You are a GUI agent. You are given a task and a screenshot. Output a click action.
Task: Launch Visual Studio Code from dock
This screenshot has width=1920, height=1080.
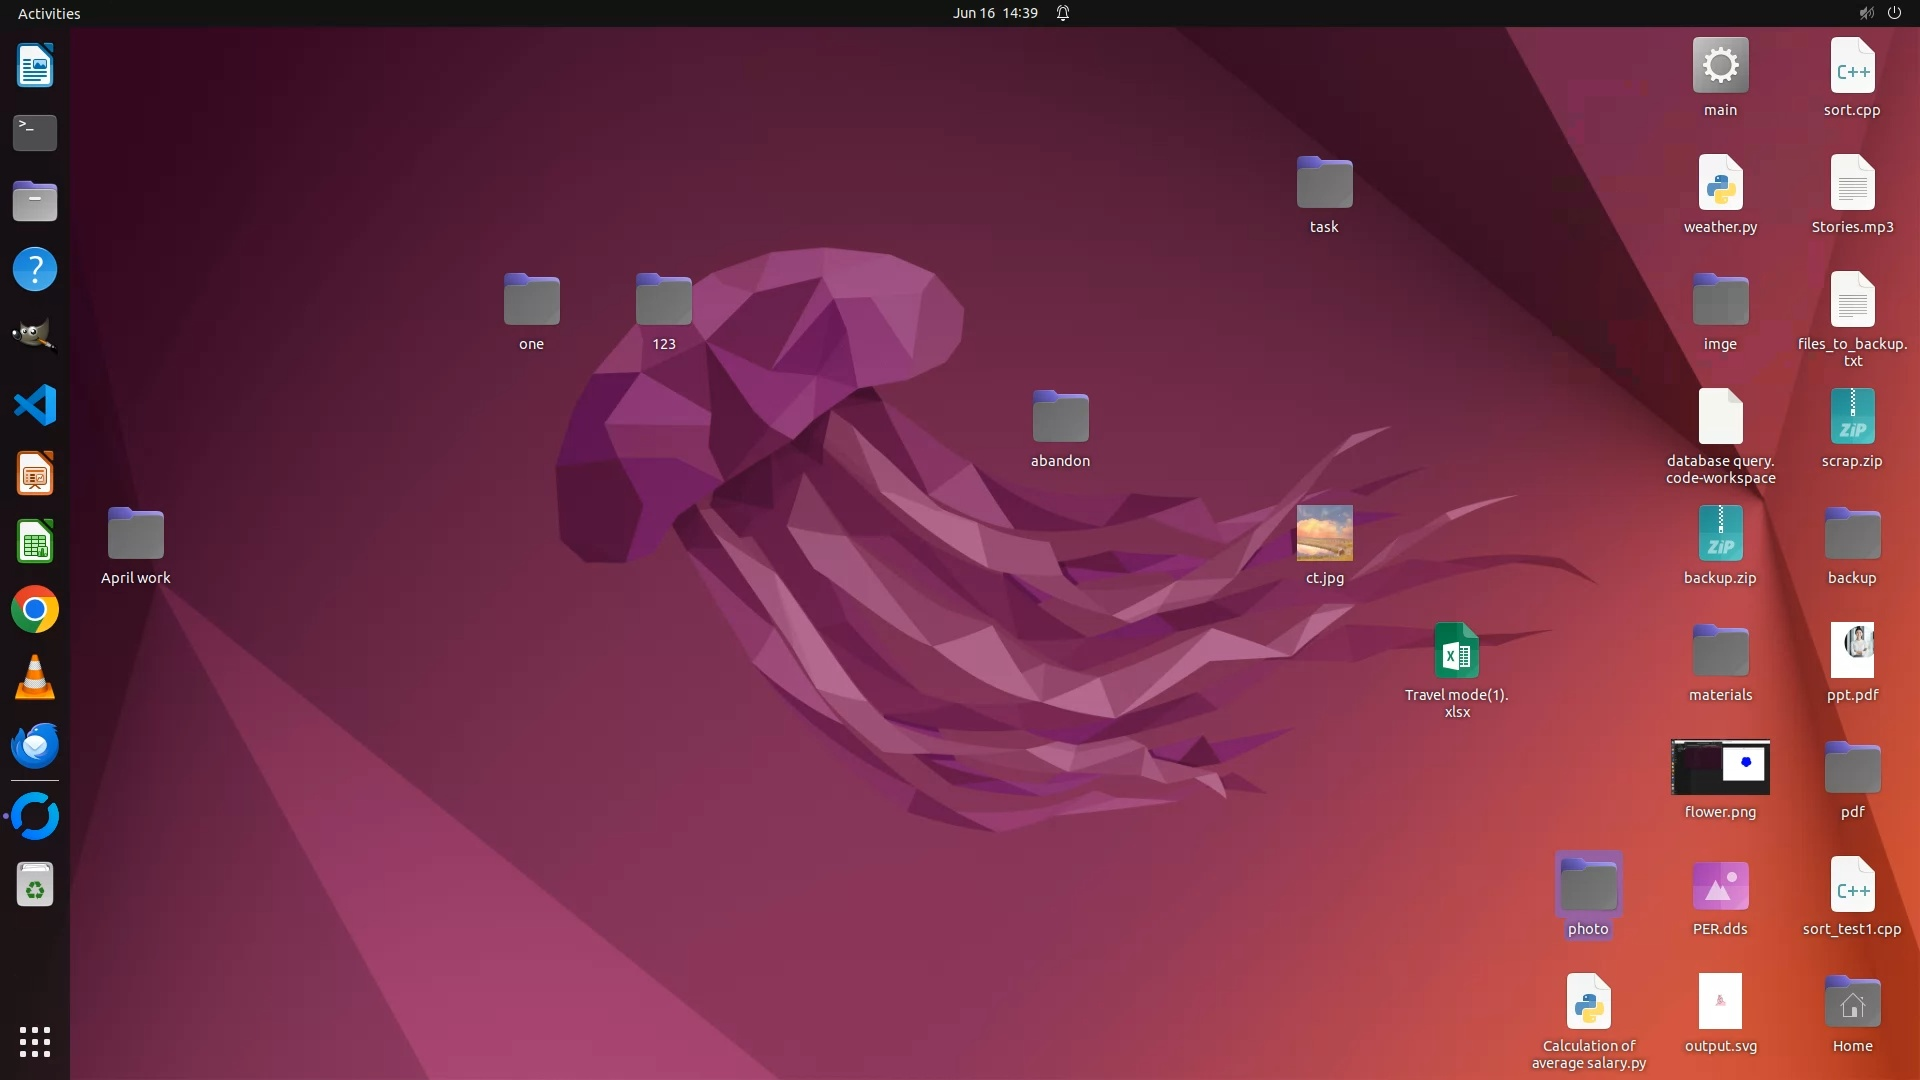(35, 405)
